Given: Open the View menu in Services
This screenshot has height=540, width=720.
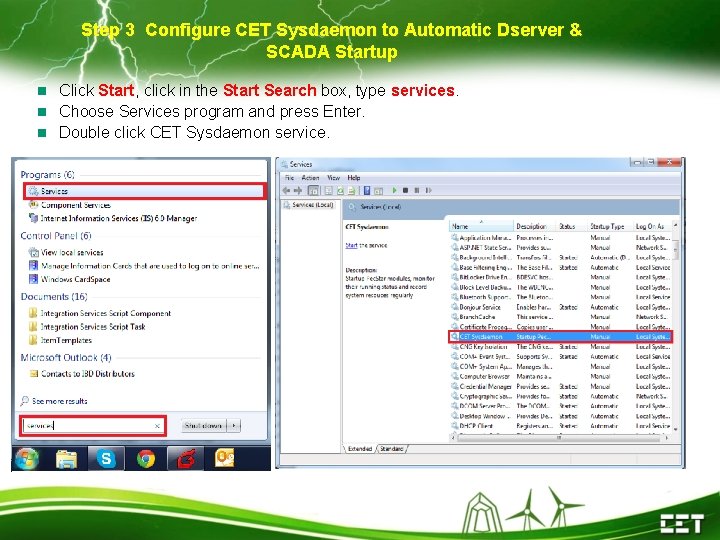Looking at the screenshot, I should (x=333, y=178).
